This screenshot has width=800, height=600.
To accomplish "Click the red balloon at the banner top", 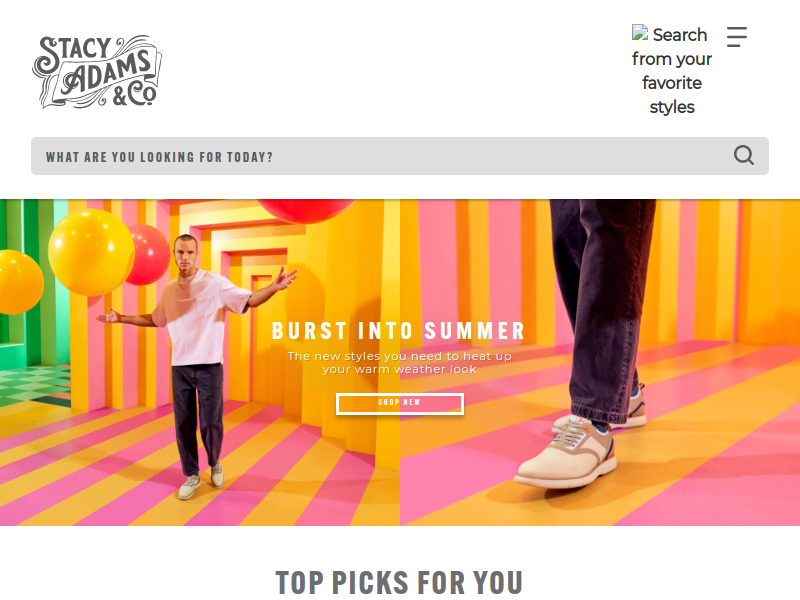I will (305, 210).
